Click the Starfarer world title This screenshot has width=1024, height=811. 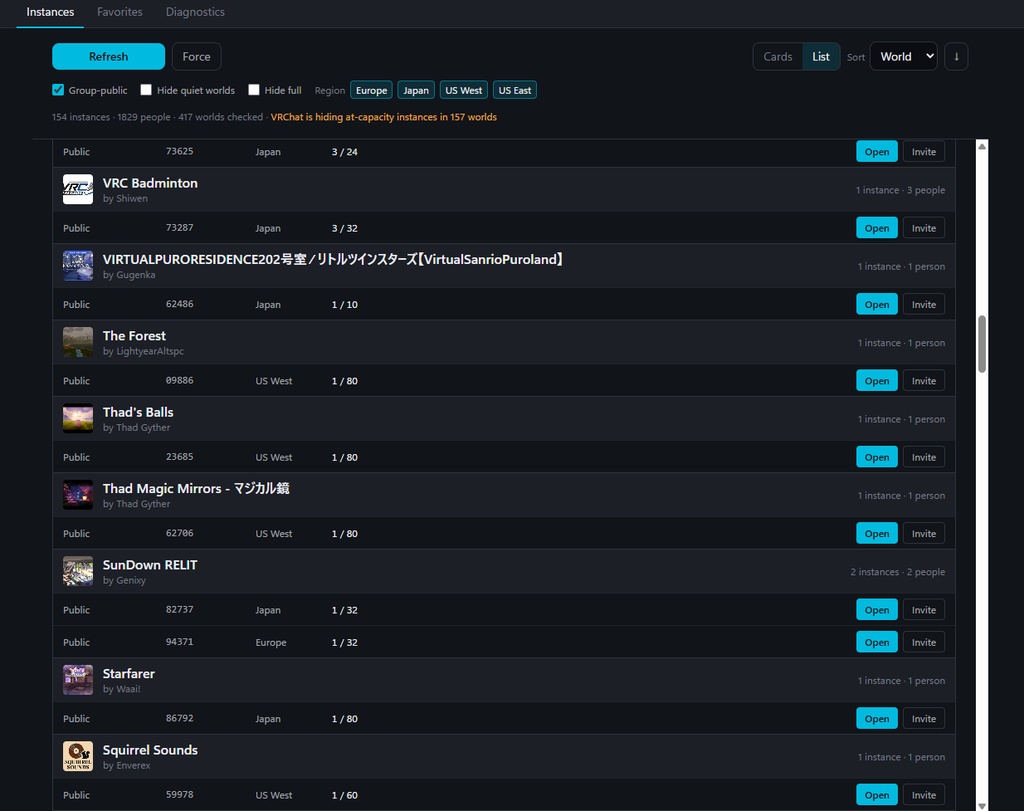click(x=129, y=673)
